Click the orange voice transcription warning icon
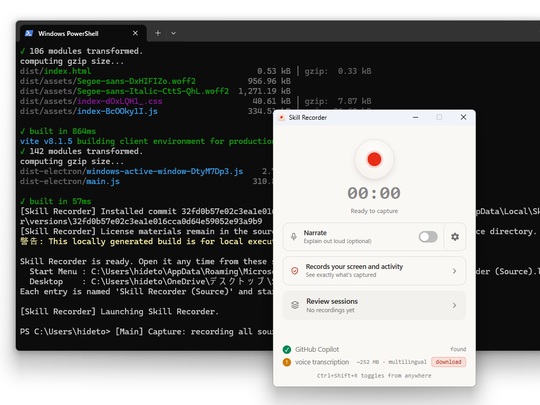This screenshot has width=540, height=405. [x=287, y=362]
